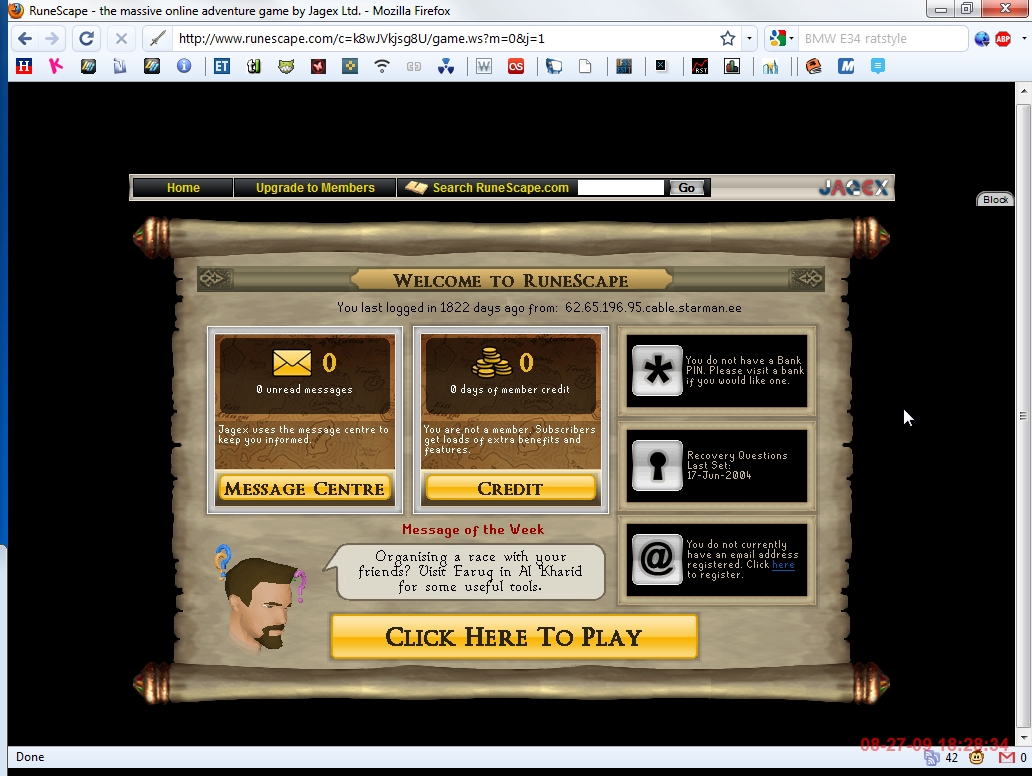Click the Gmail notifier icon in status bar
The width and height of the screenshot is (1032, 776).
(1006, 758)
